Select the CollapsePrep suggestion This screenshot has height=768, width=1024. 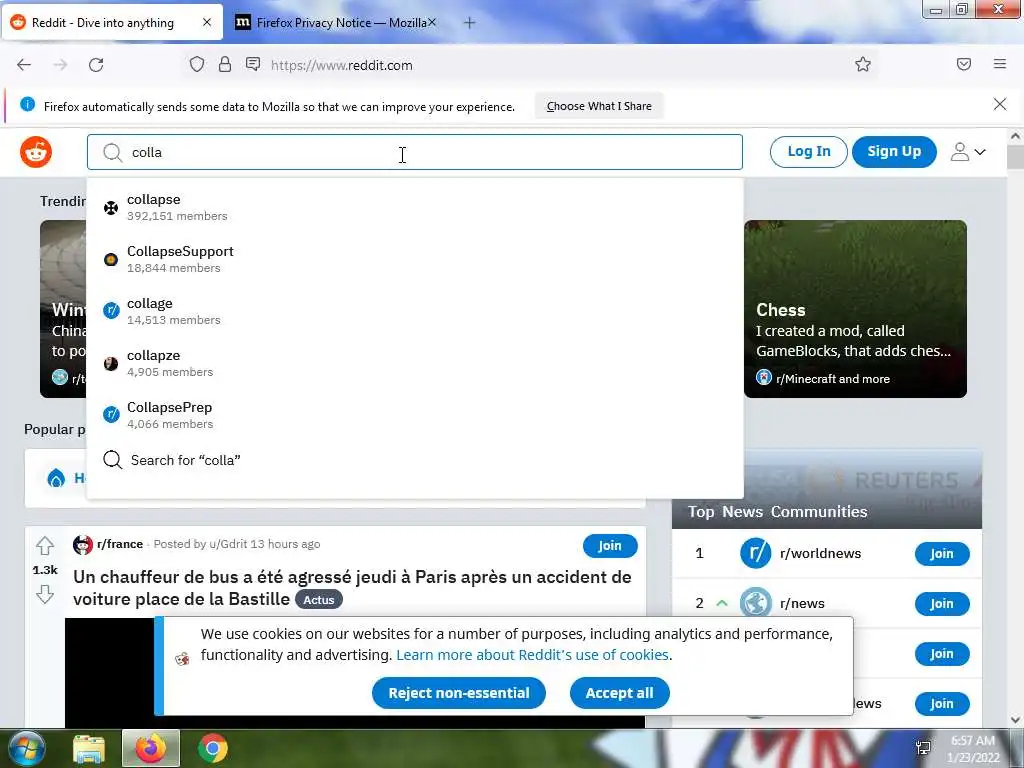(x=415, y=415)
